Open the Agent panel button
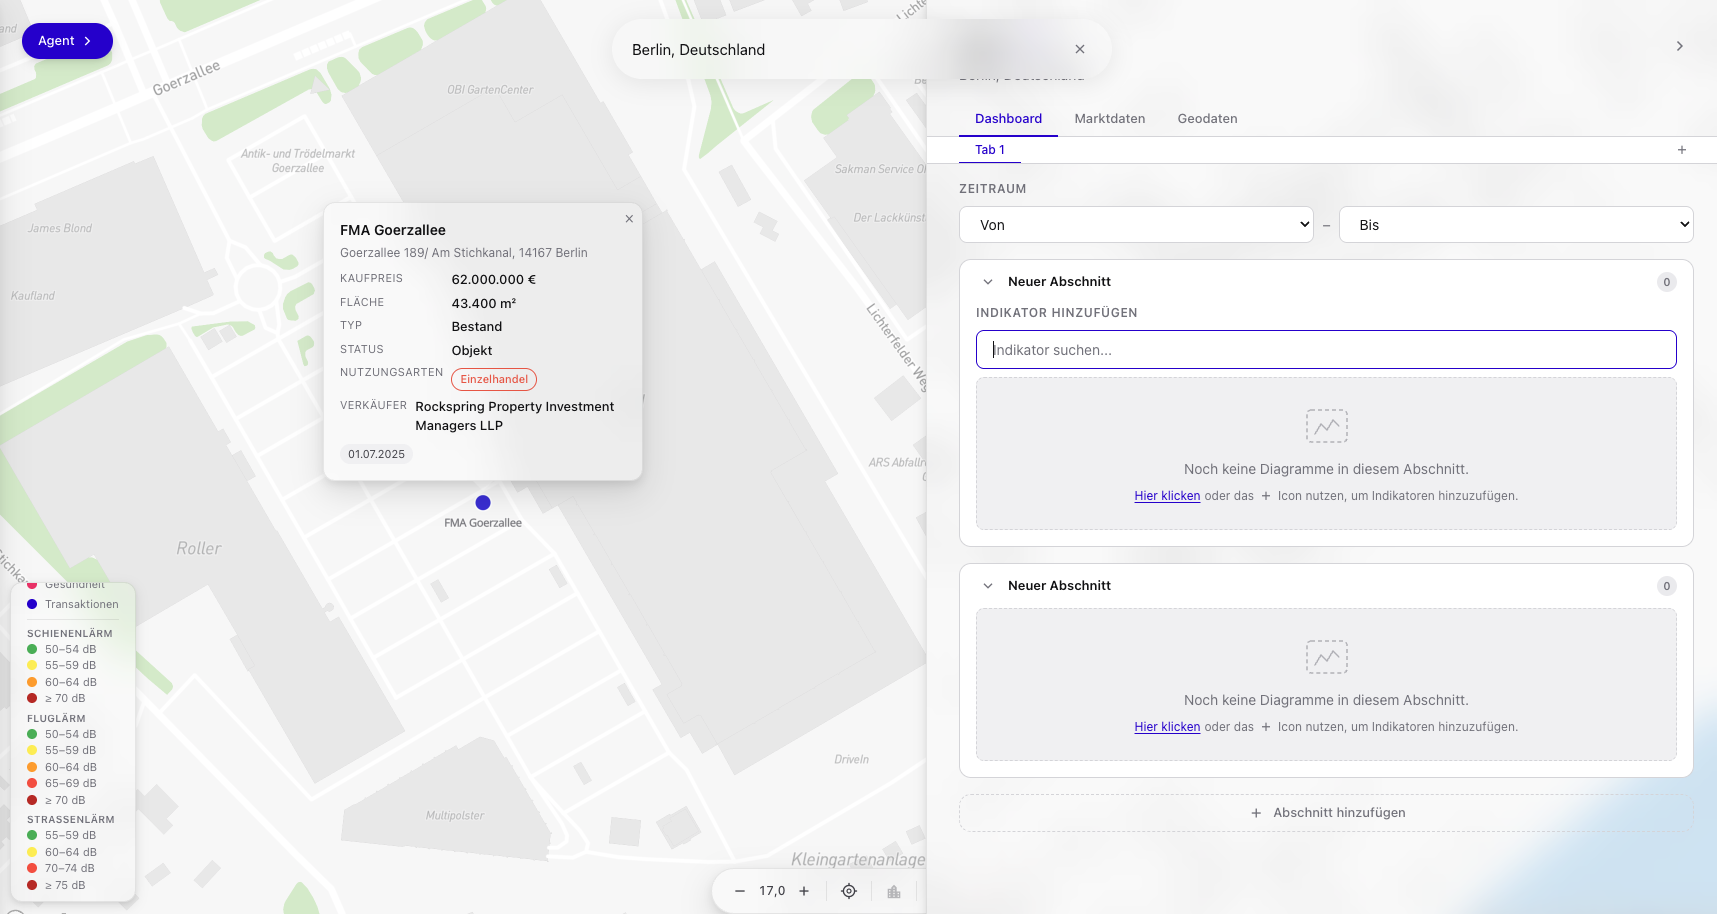1717x914 pixels. click(x=67, y=41)
